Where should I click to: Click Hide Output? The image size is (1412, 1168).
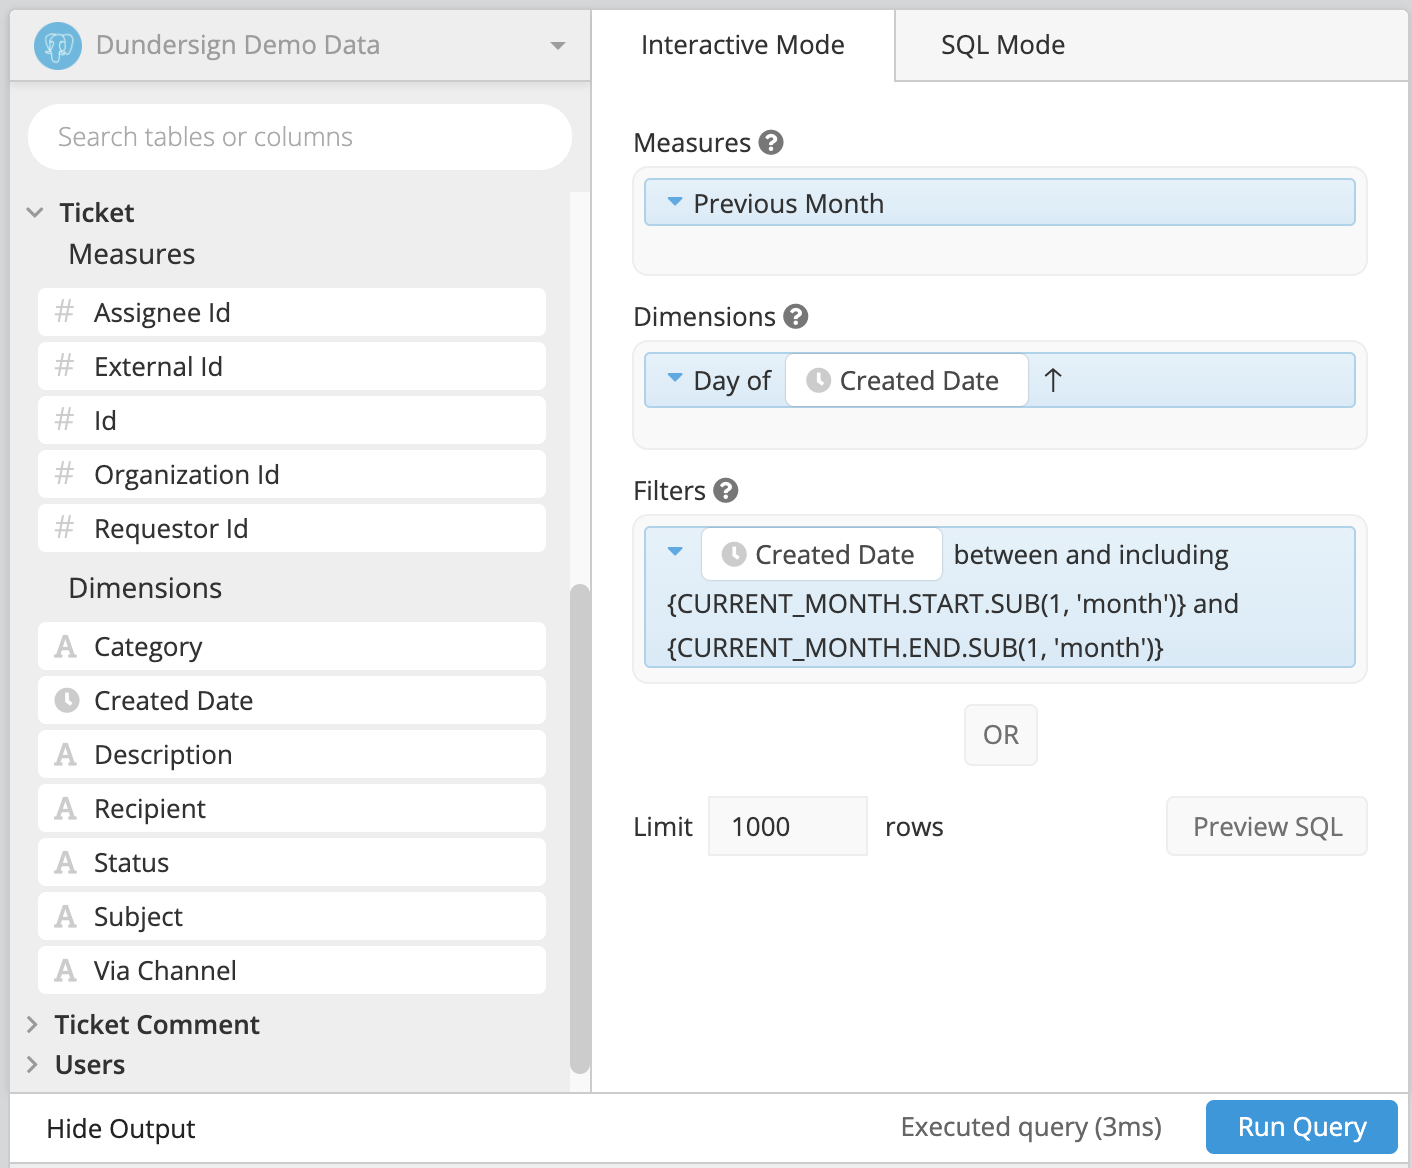pyautogui.click(x=121, y=1129)
